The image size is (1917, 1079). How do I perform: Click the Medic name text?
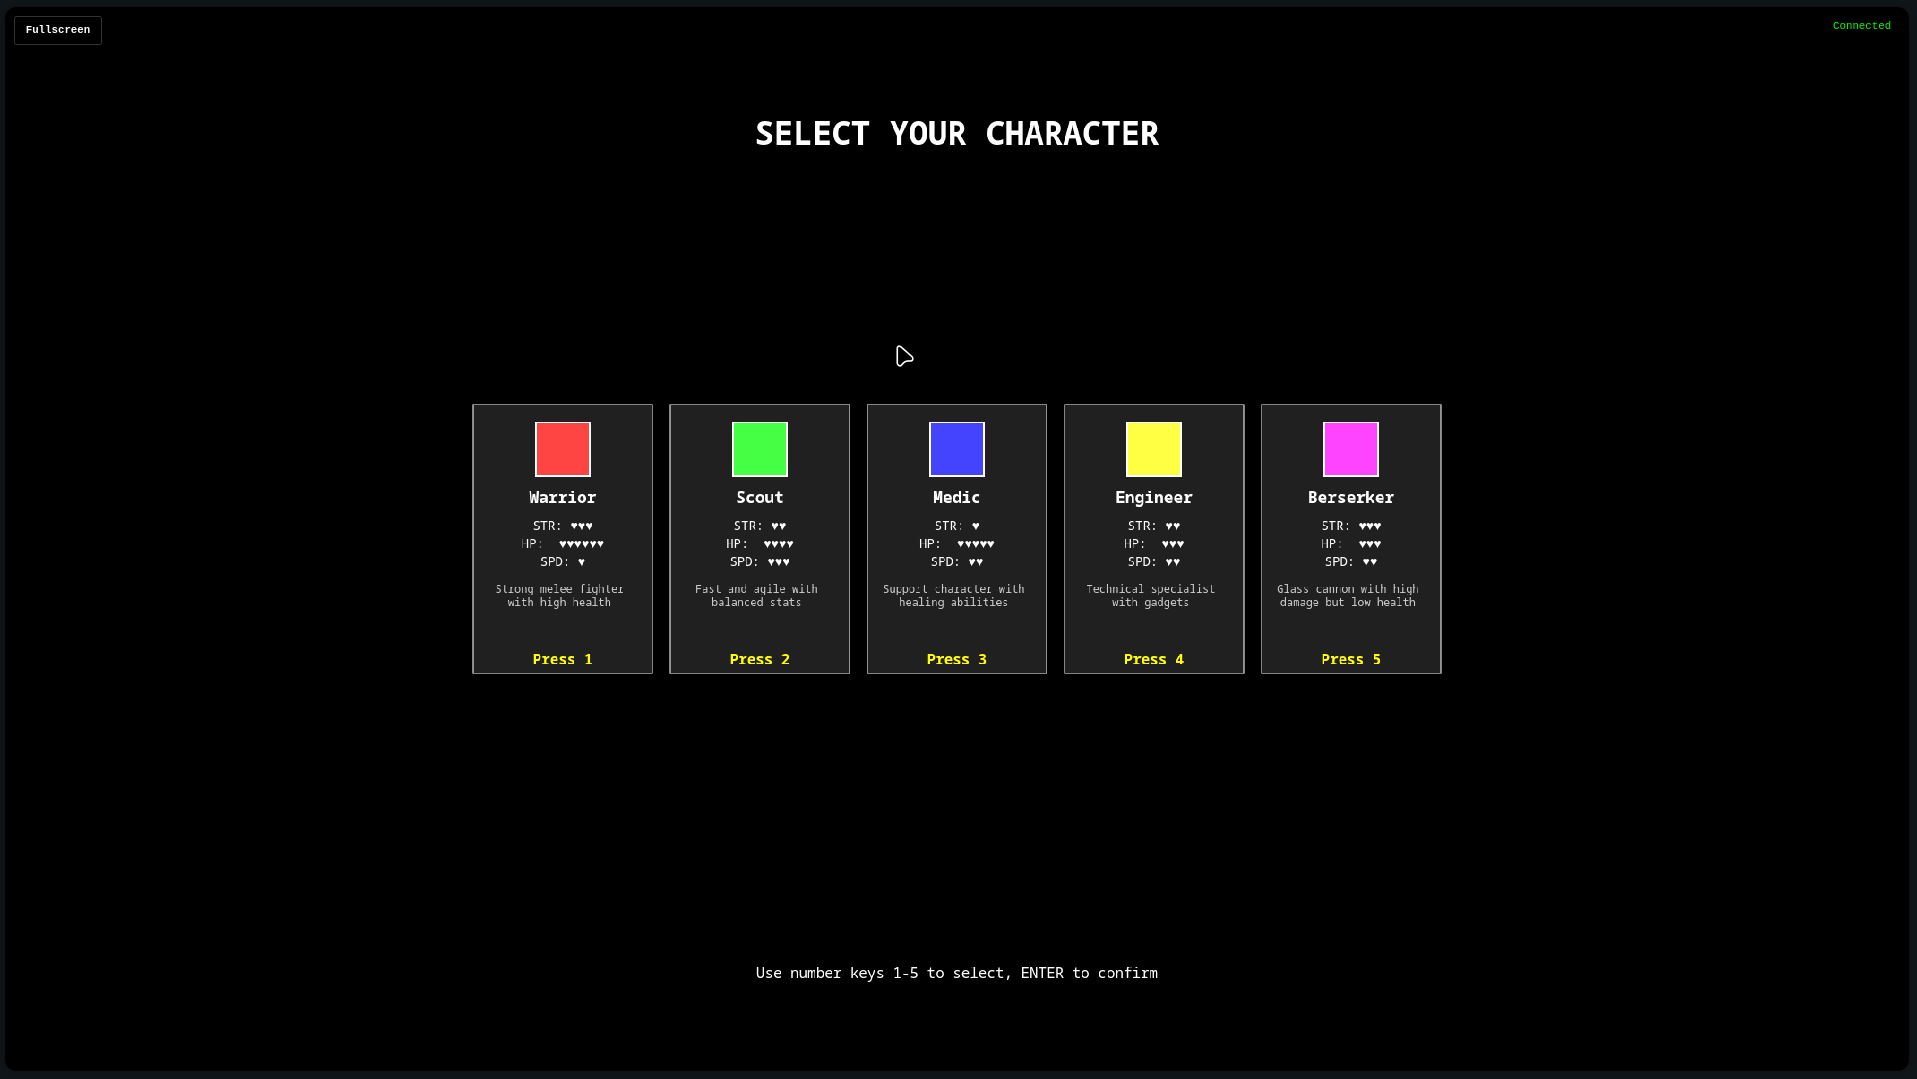(x=957, y=497)
